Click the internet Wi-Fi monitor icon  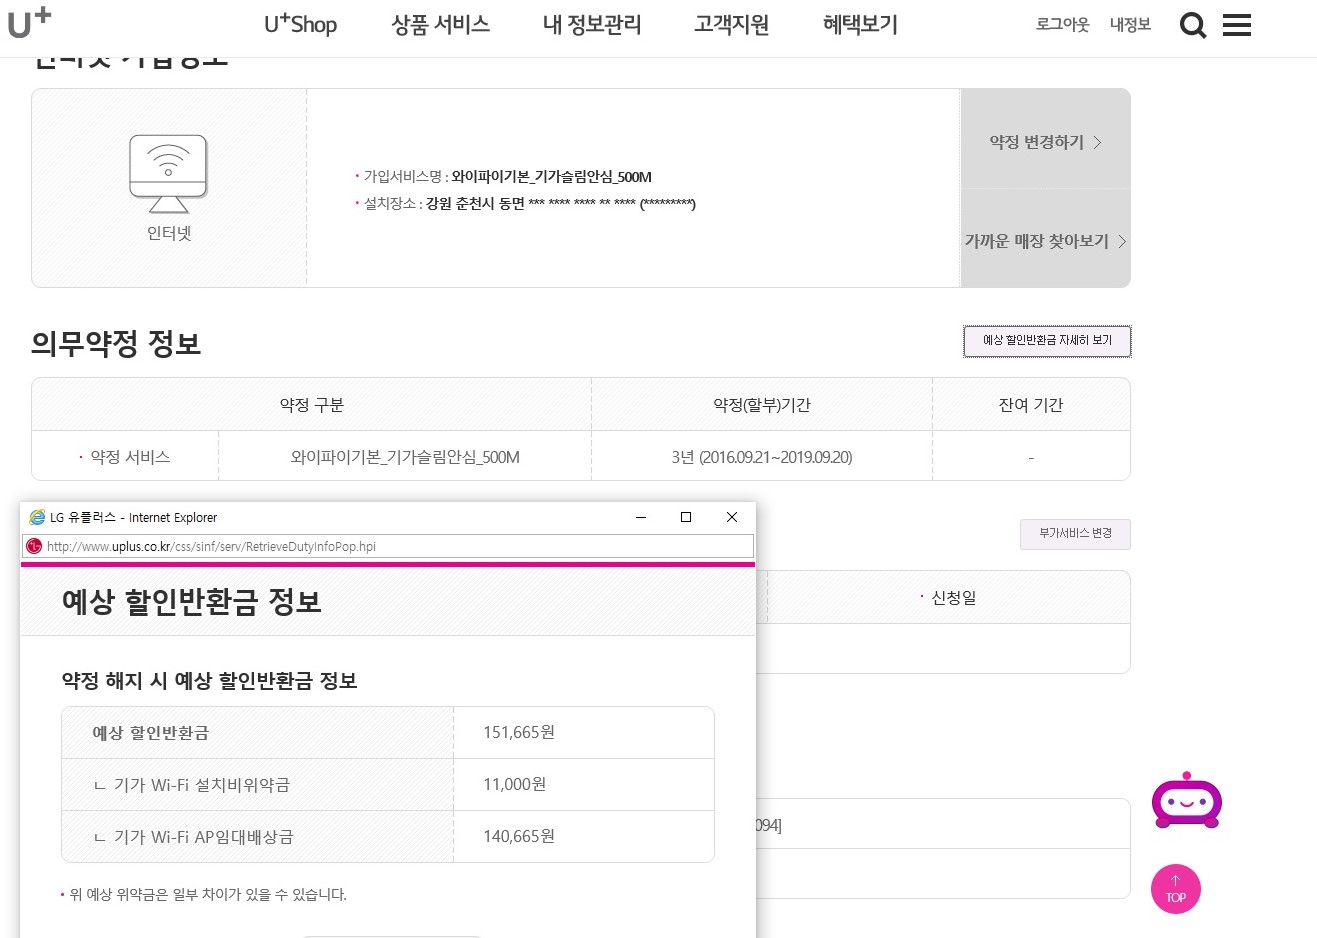(x=168, y=174)
